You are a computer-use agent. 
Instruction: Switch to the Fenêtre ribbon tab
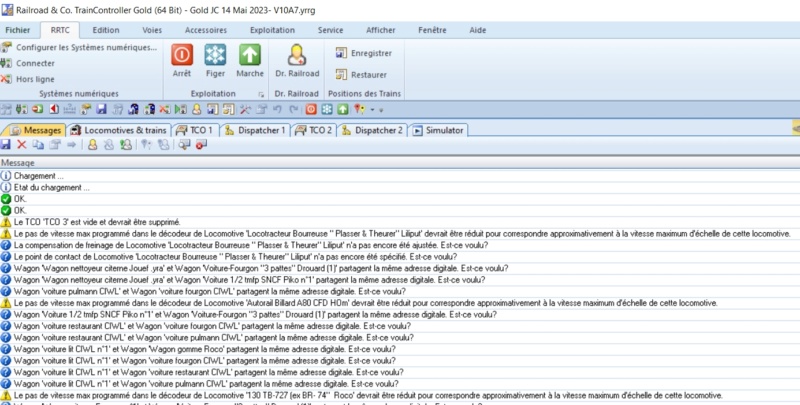432,30
